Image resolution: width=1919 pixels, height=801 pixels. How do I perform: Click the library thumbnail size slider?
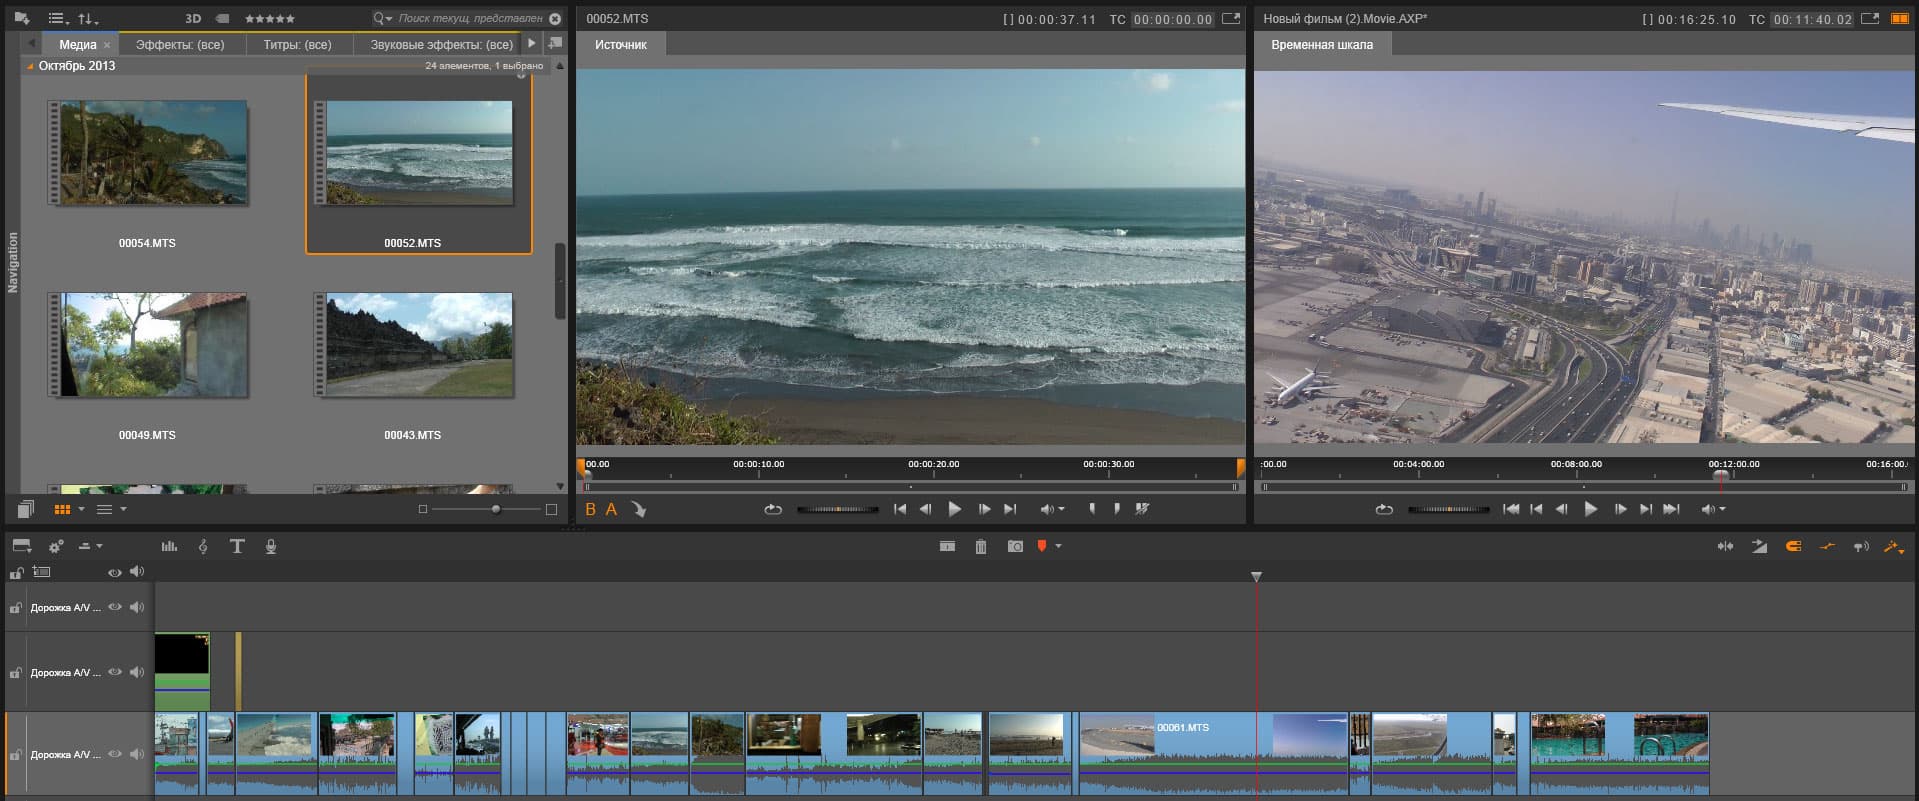pyautogui.click(x=496, y=509)
